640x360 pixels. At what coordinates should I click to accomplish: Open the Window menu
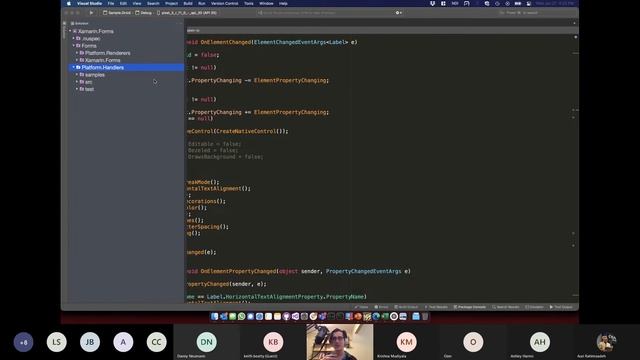[x=266, y=3]
